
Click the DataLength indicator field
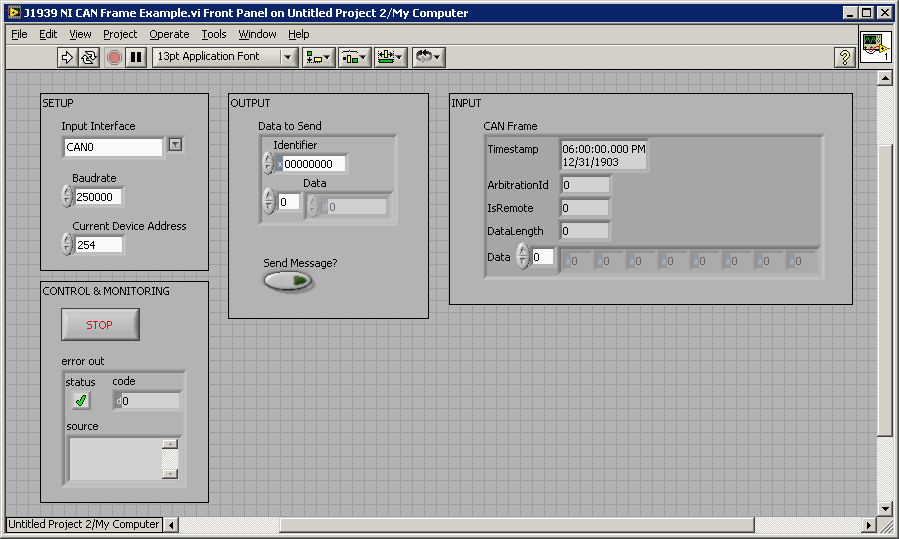click(585, 231)
